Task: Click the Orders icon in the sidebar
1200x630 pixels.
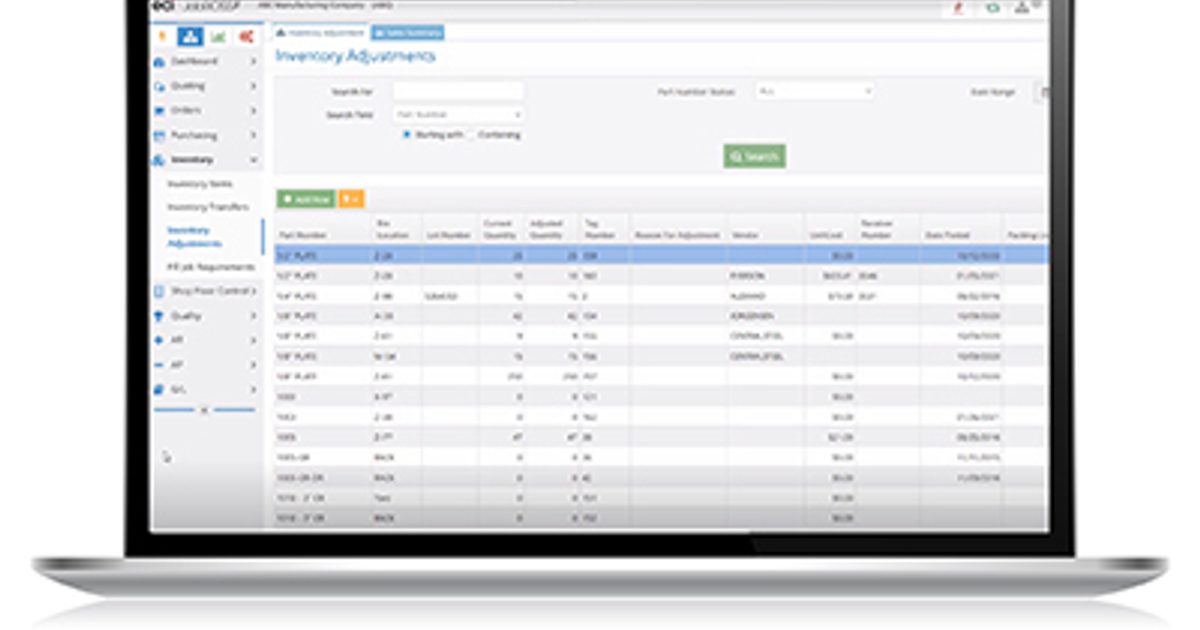Action: click(x=159, y=111)
